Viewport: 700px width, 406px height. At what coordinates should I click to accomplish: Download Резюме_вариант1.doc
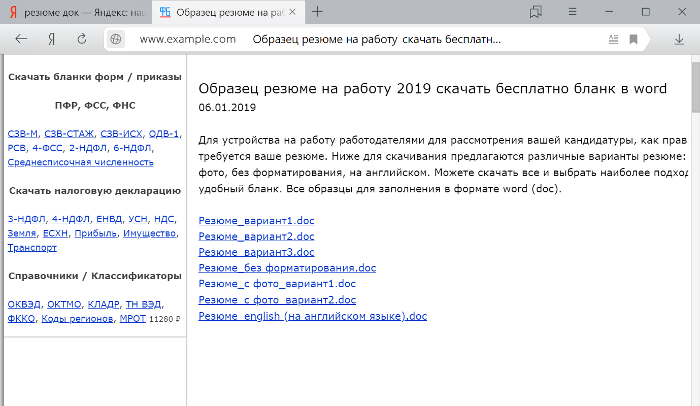click(256, 221)
